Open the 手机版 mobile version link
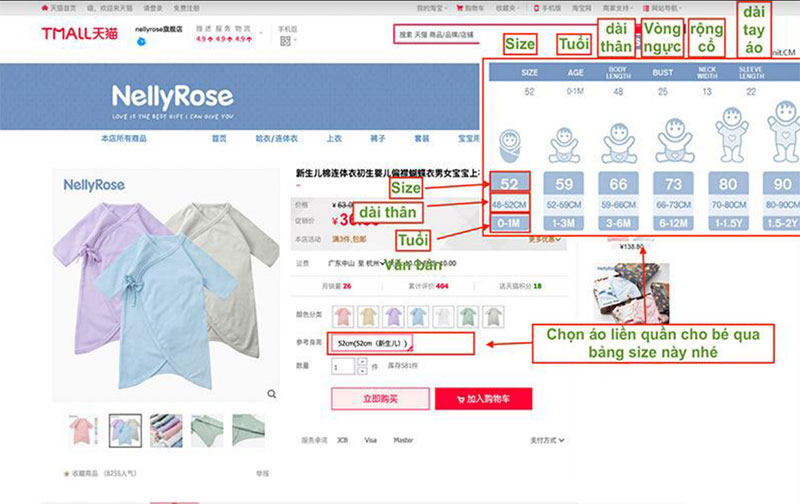 (547, 8)
